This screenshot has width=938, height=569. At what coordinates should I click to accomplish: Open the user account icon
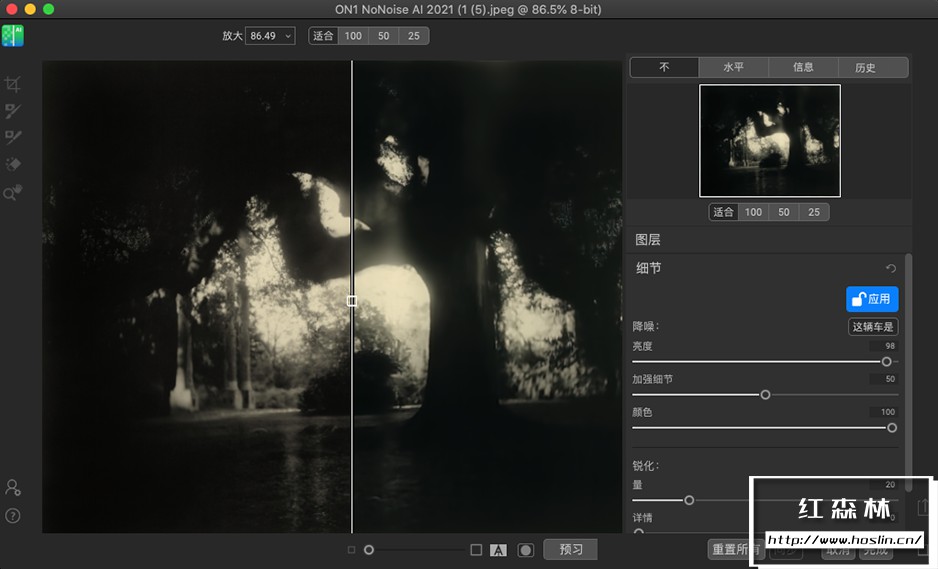coord(13,488)
